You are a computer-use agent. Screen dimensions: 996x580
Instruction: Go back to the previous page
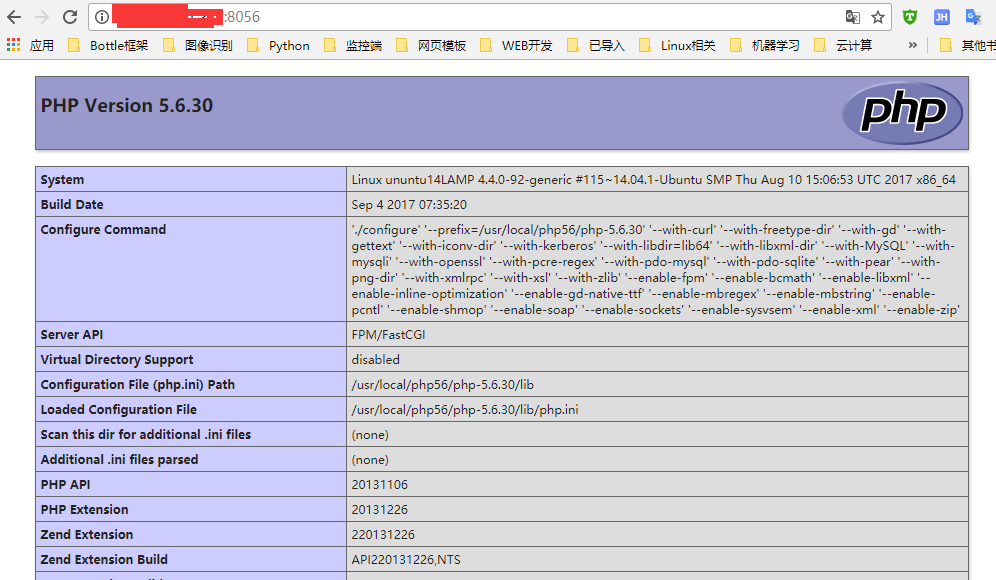(14, 17)
